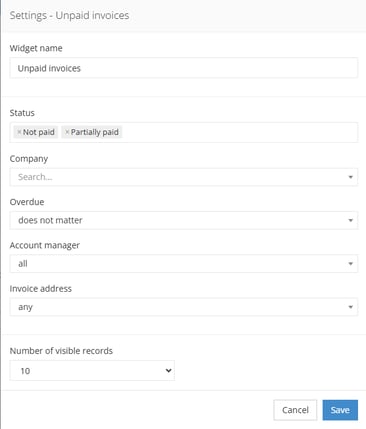Remove the "Not paid" status tag
The height and width of the screenshot is (429, 366).
(x=19, y=132)
